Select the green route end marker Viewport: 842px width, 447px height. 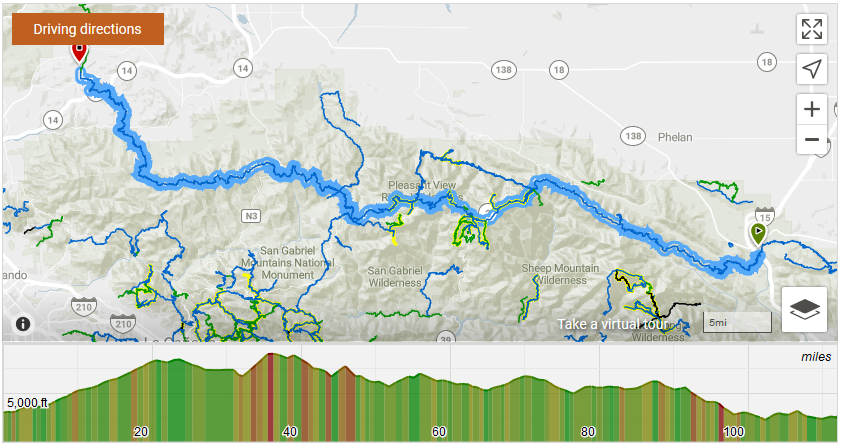click(759, 234)
